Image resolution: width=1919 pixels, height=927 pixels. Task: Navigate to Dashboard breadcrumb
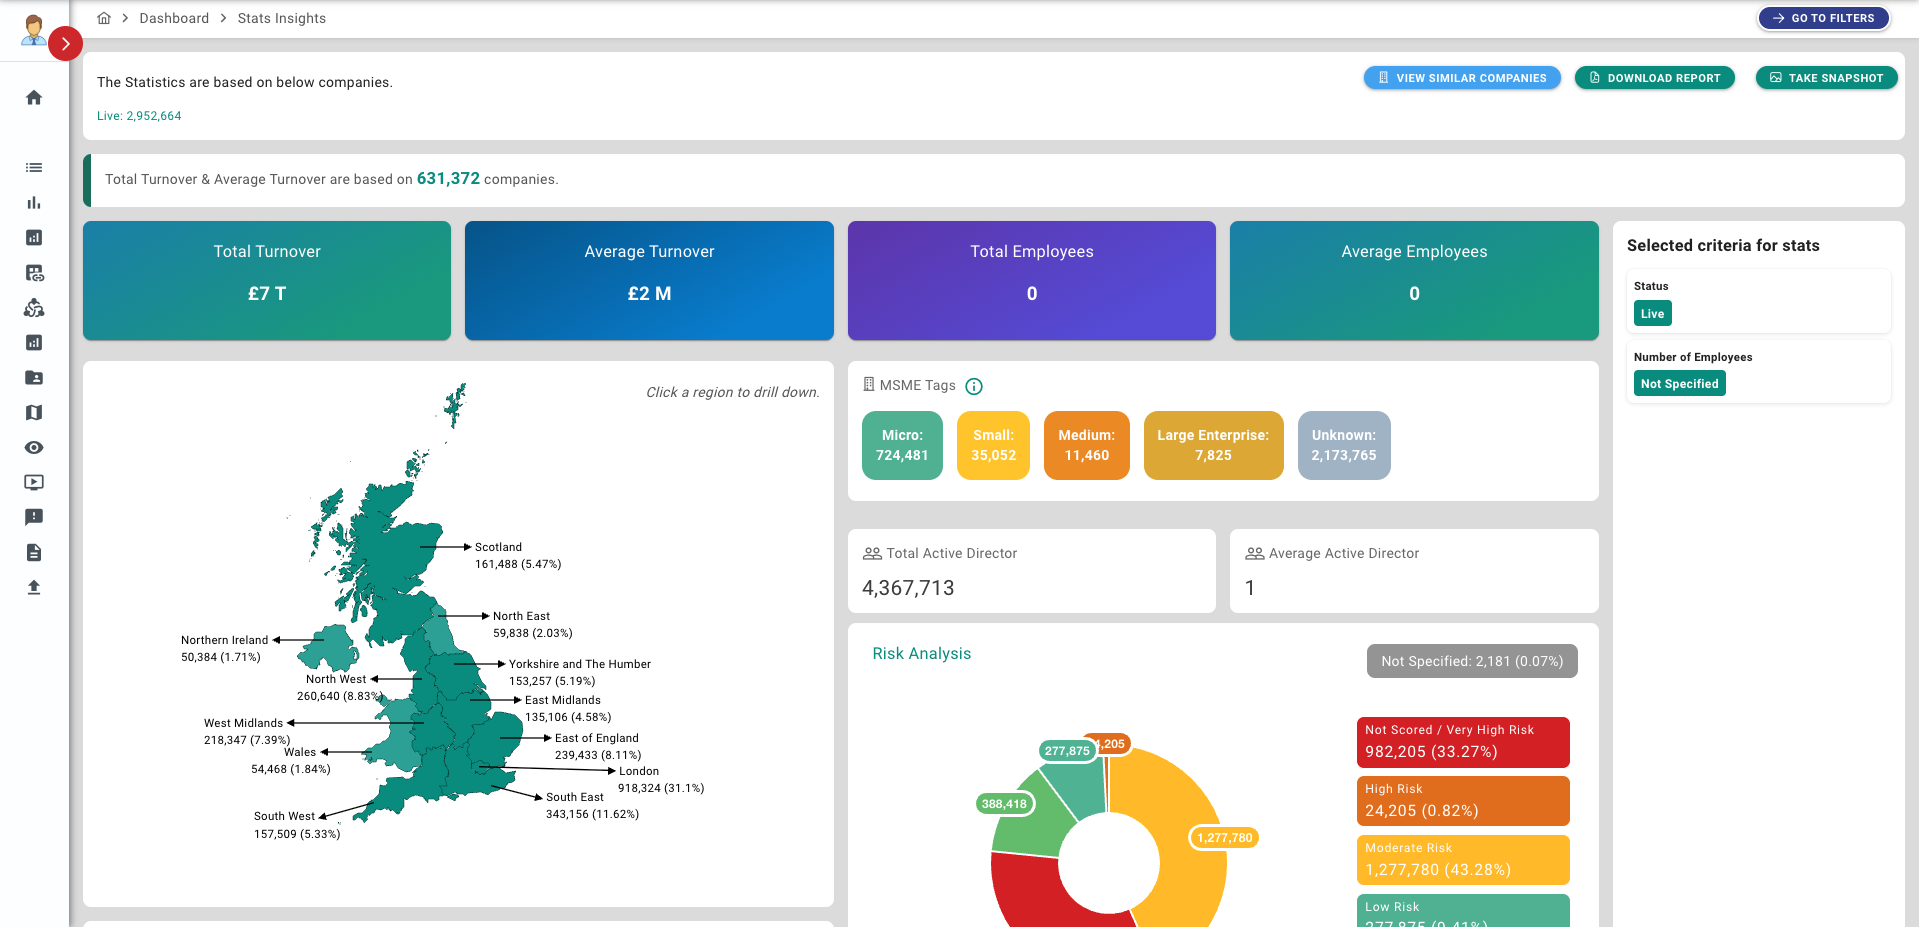174,18
